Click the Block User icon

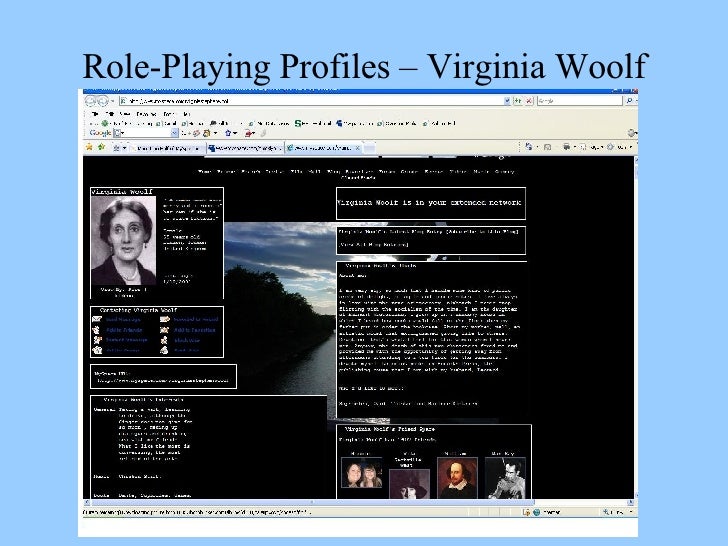click(x=166, y=340)
